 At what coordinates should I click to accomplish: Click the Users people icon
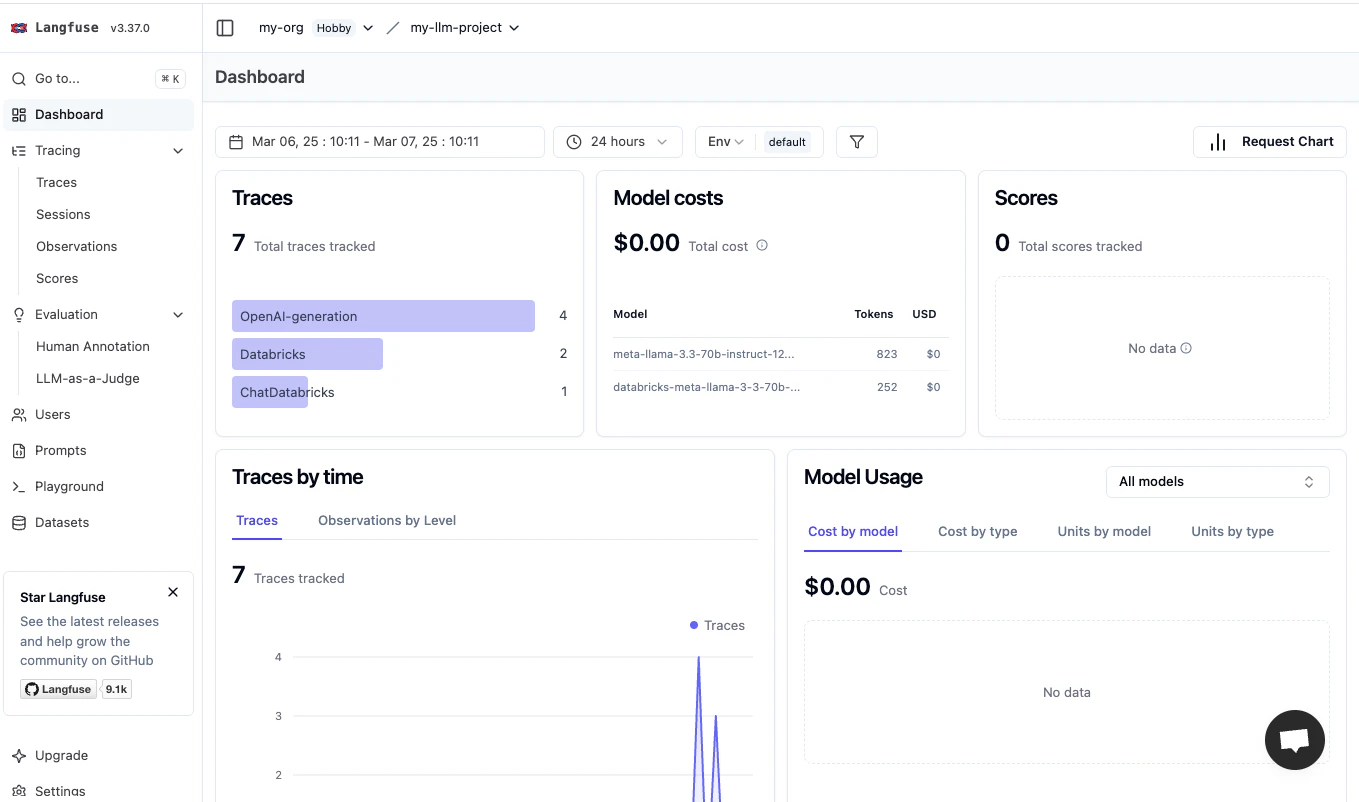click(x=19, y=415)
